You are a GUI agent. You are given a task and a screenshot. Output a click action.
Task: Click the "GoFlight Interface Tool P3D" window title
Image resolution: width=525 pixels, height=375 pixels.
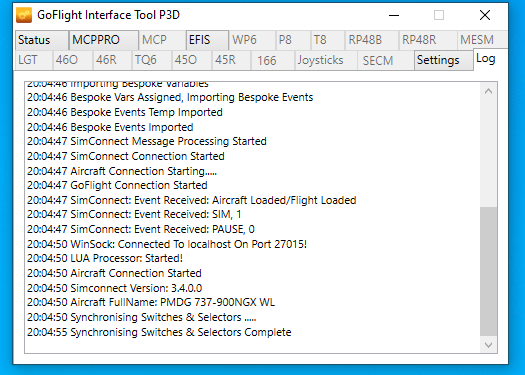coord(108,15)
